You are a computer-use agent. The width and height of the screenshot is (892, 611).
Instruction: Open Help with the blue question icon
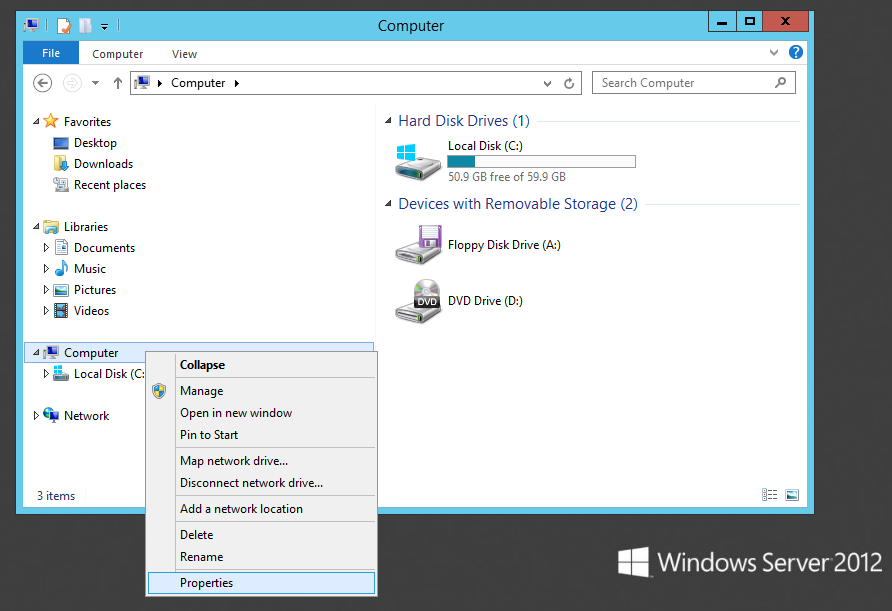point(796,52)
